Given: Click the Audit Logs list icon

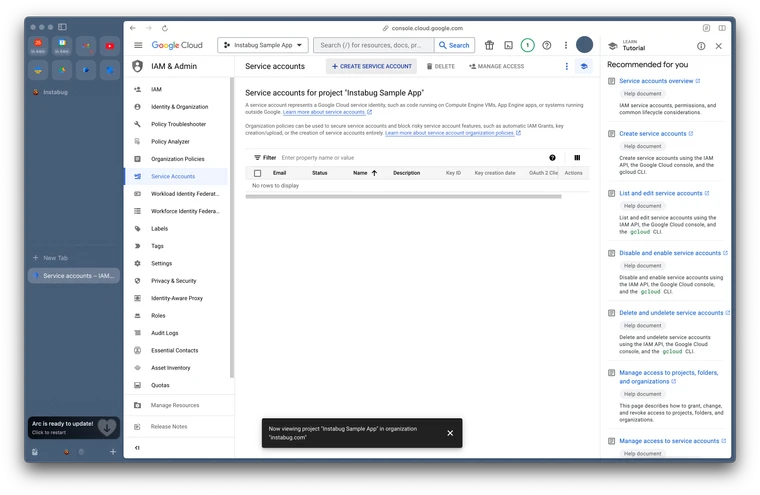Looking at the screenshot, I should coord(138,333).
